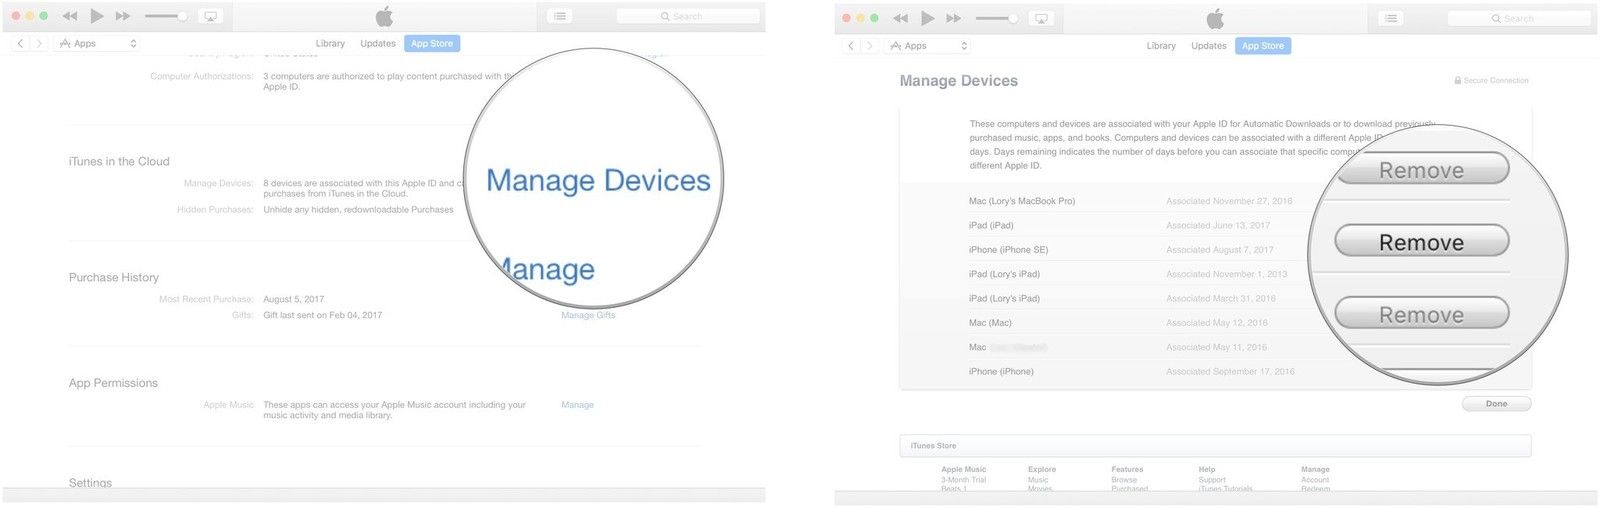Click Search field in the Manage Devices window

pos(1518,18)
